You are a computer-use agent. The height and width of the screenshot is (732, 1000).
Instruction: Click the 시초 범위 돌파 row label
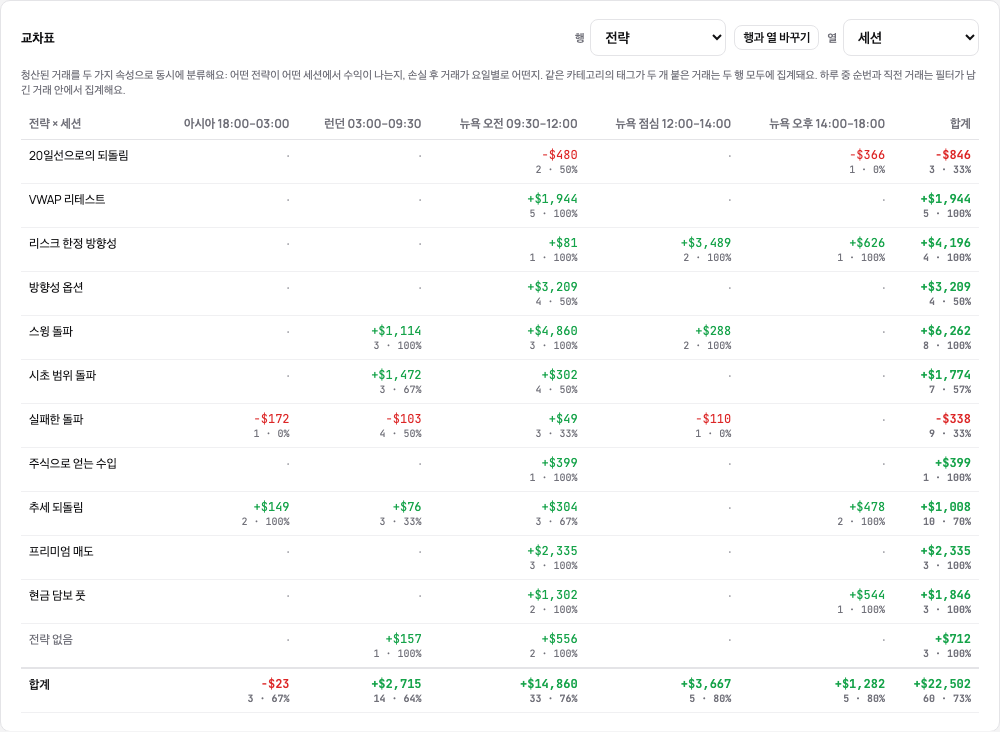[x=62, y=376]
